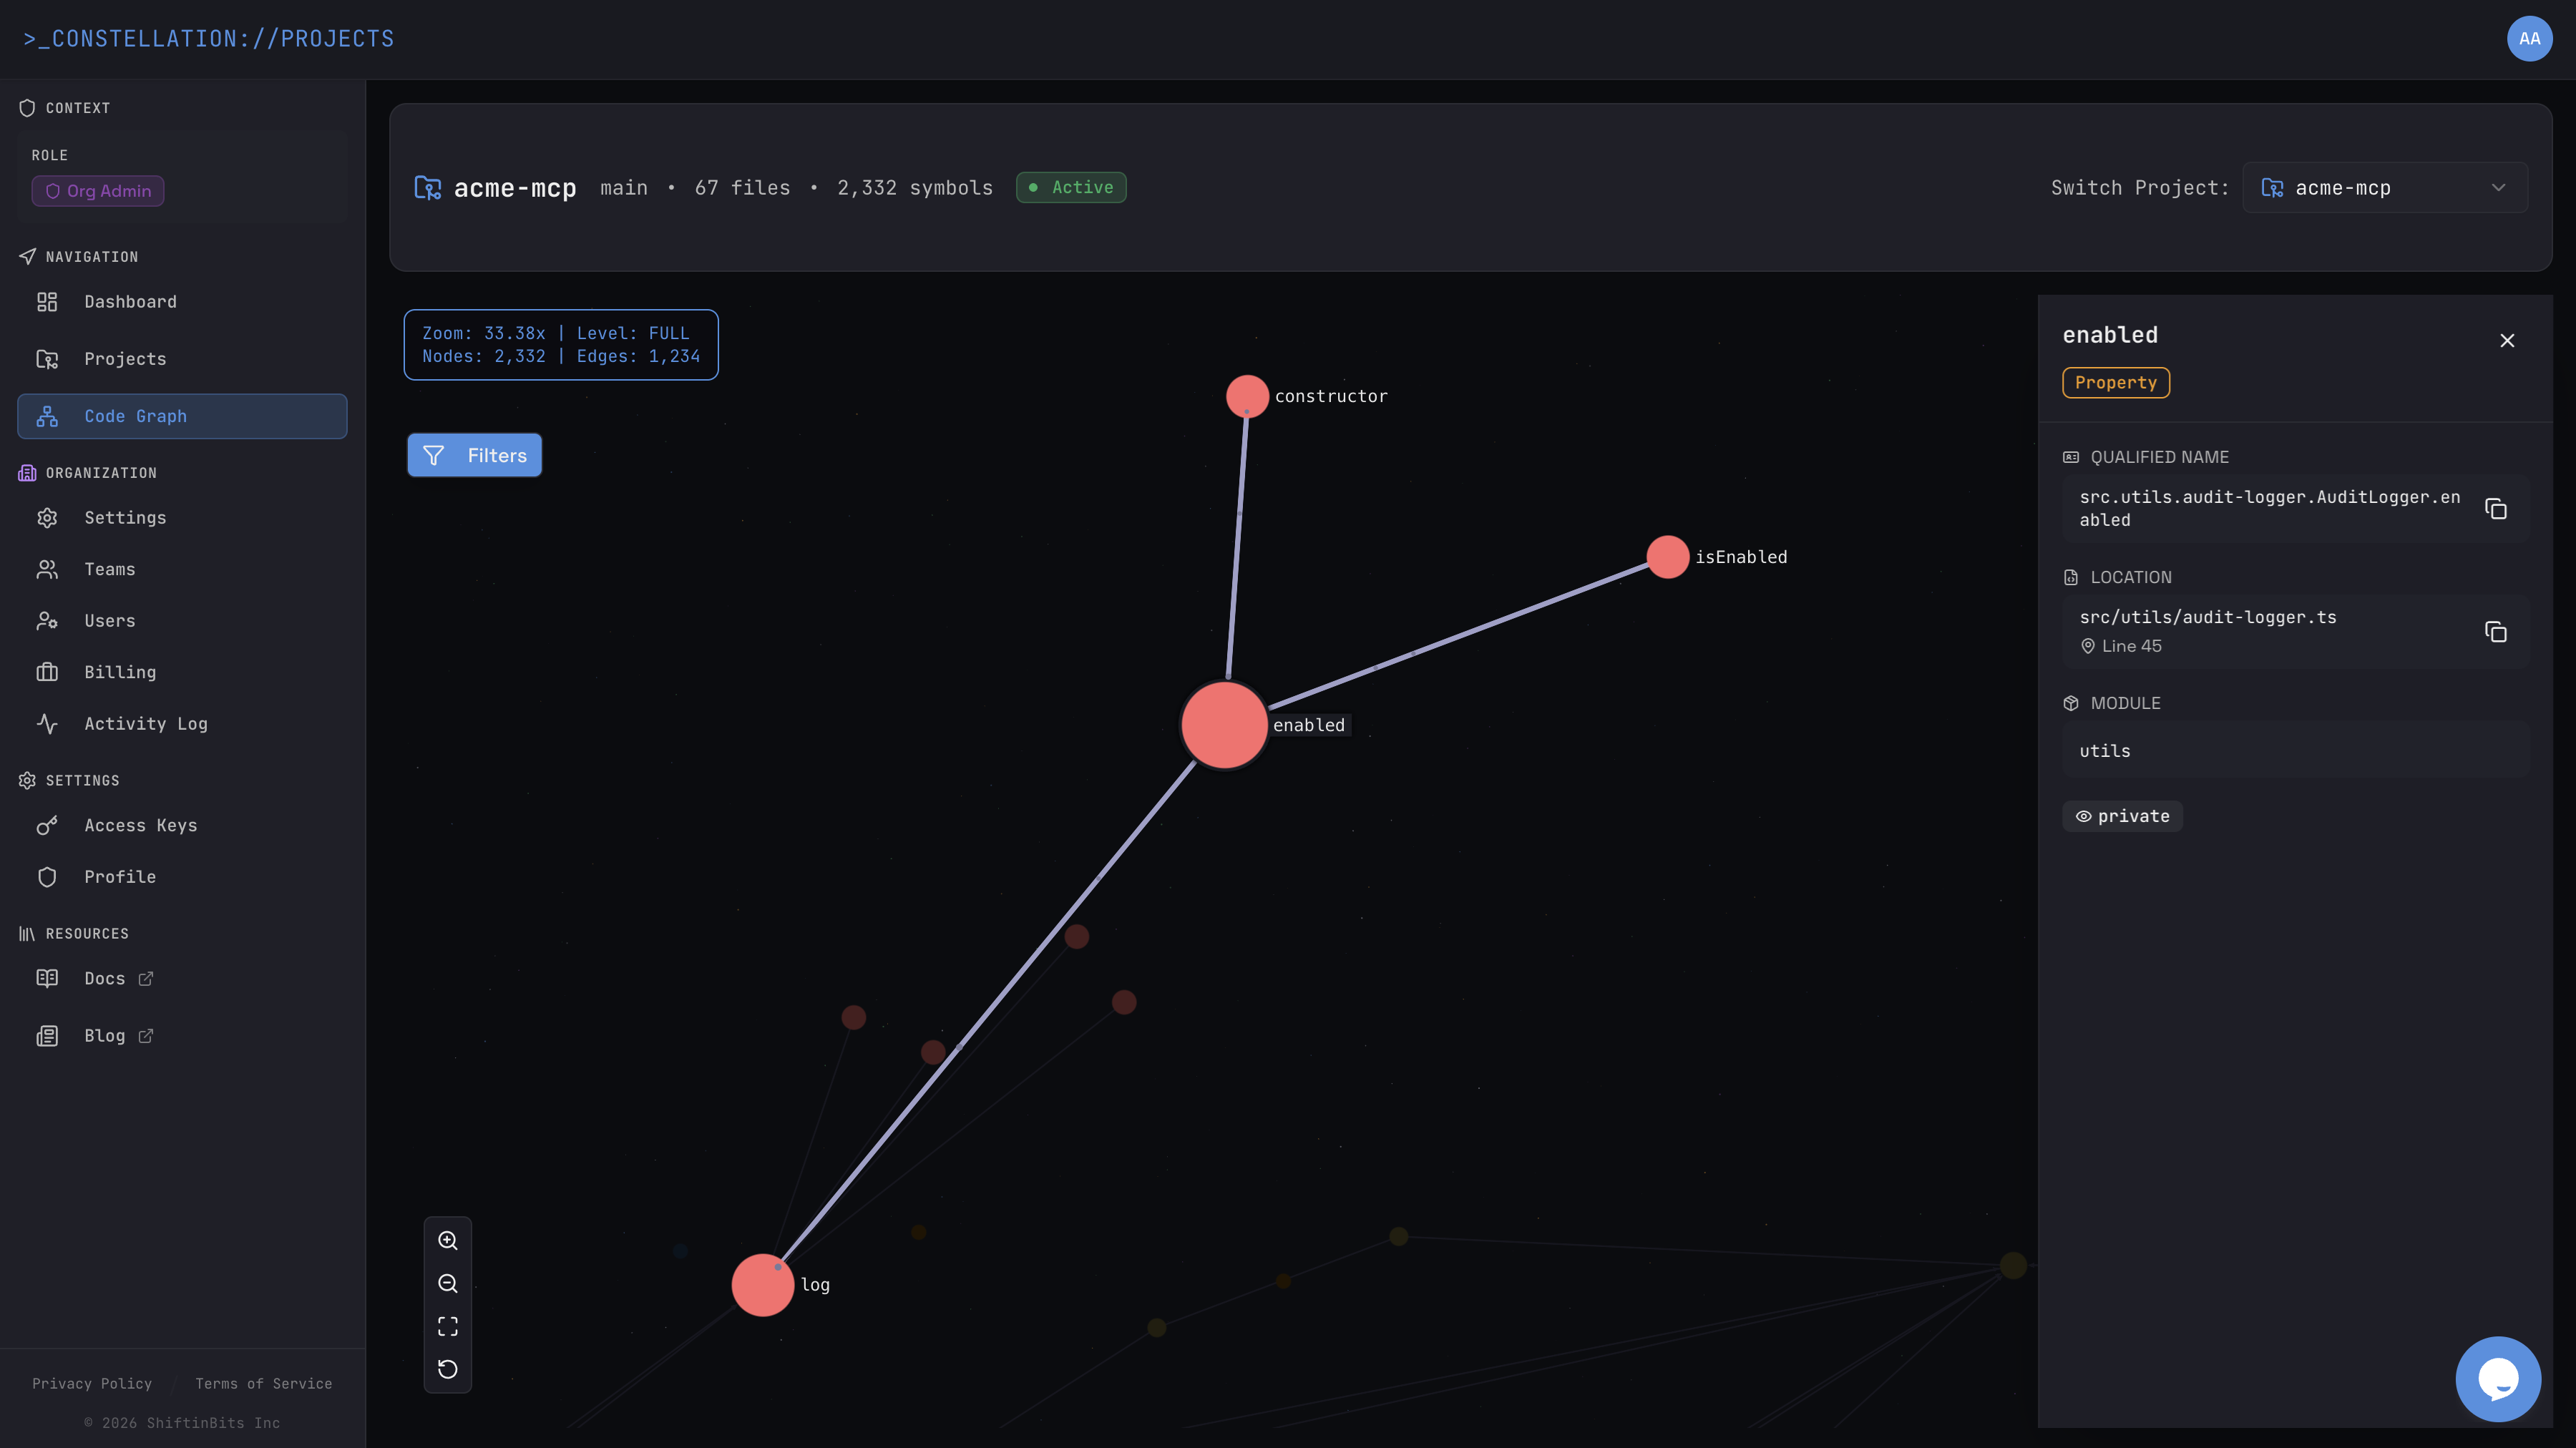Viewport: 2576px width, 1448px height.
Task: Open the Switch Project dropdown
Action: 2384,188
